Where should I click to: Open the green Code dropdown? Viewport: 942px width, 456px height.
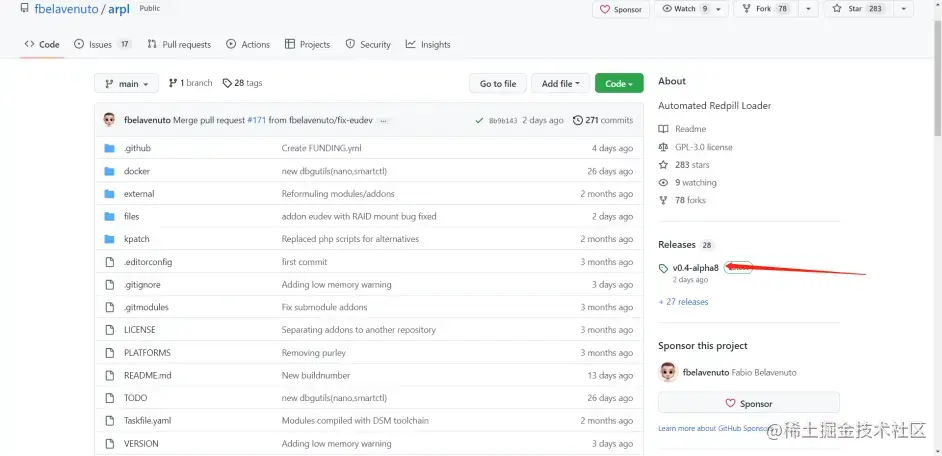pyautogui.click(x=619, y=84)
